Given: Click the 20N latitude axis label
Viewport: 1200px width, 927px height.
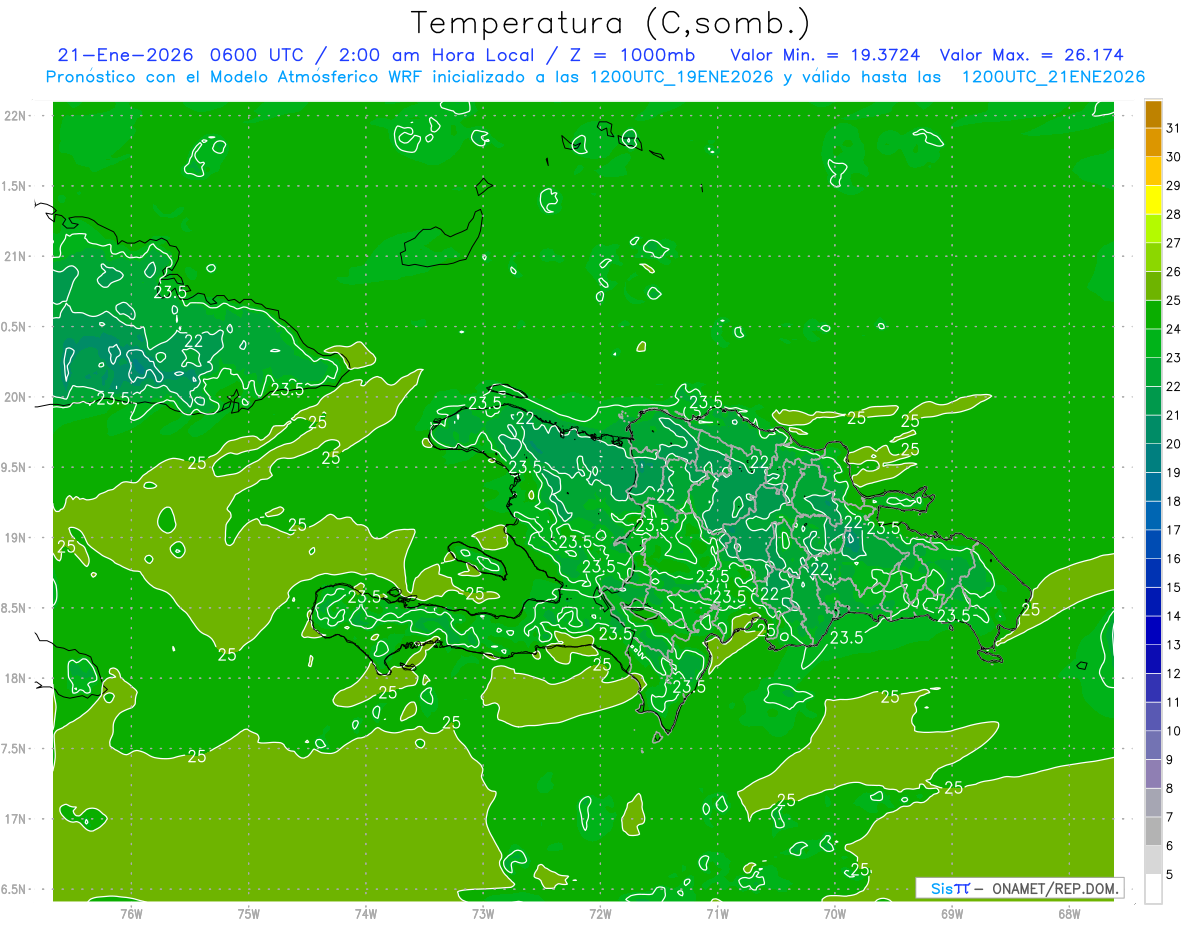Looking at the screenshot, I should (x=16, y=397).
